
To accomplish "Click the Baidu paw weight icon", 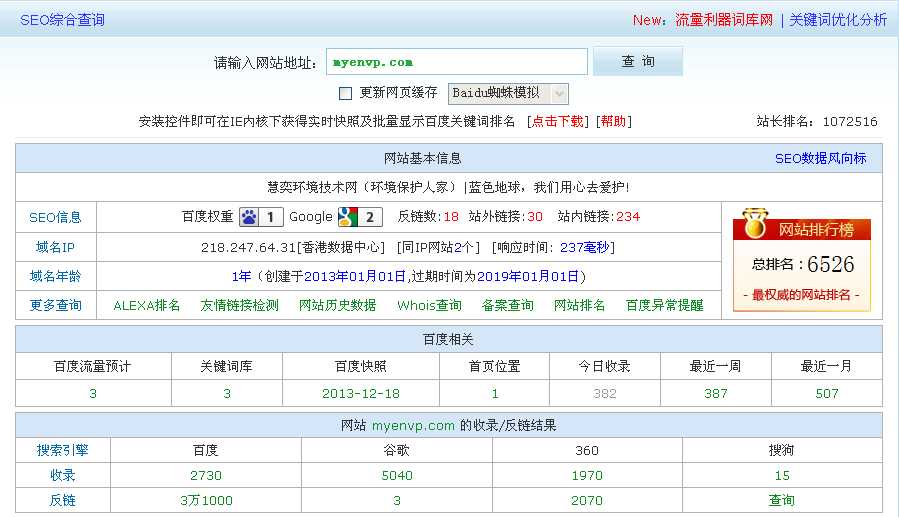I will [261, 217].
